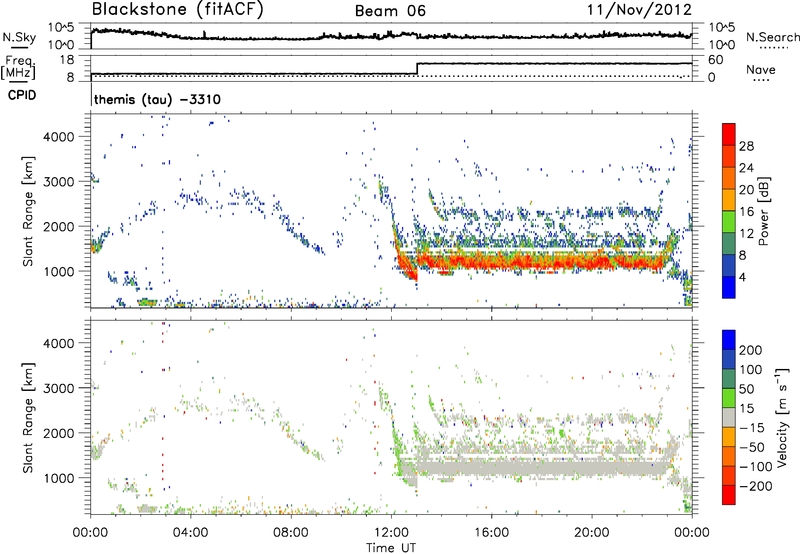Click the 'Power [dB]' color bar title

pyautogui.click(x=764, y=211)
